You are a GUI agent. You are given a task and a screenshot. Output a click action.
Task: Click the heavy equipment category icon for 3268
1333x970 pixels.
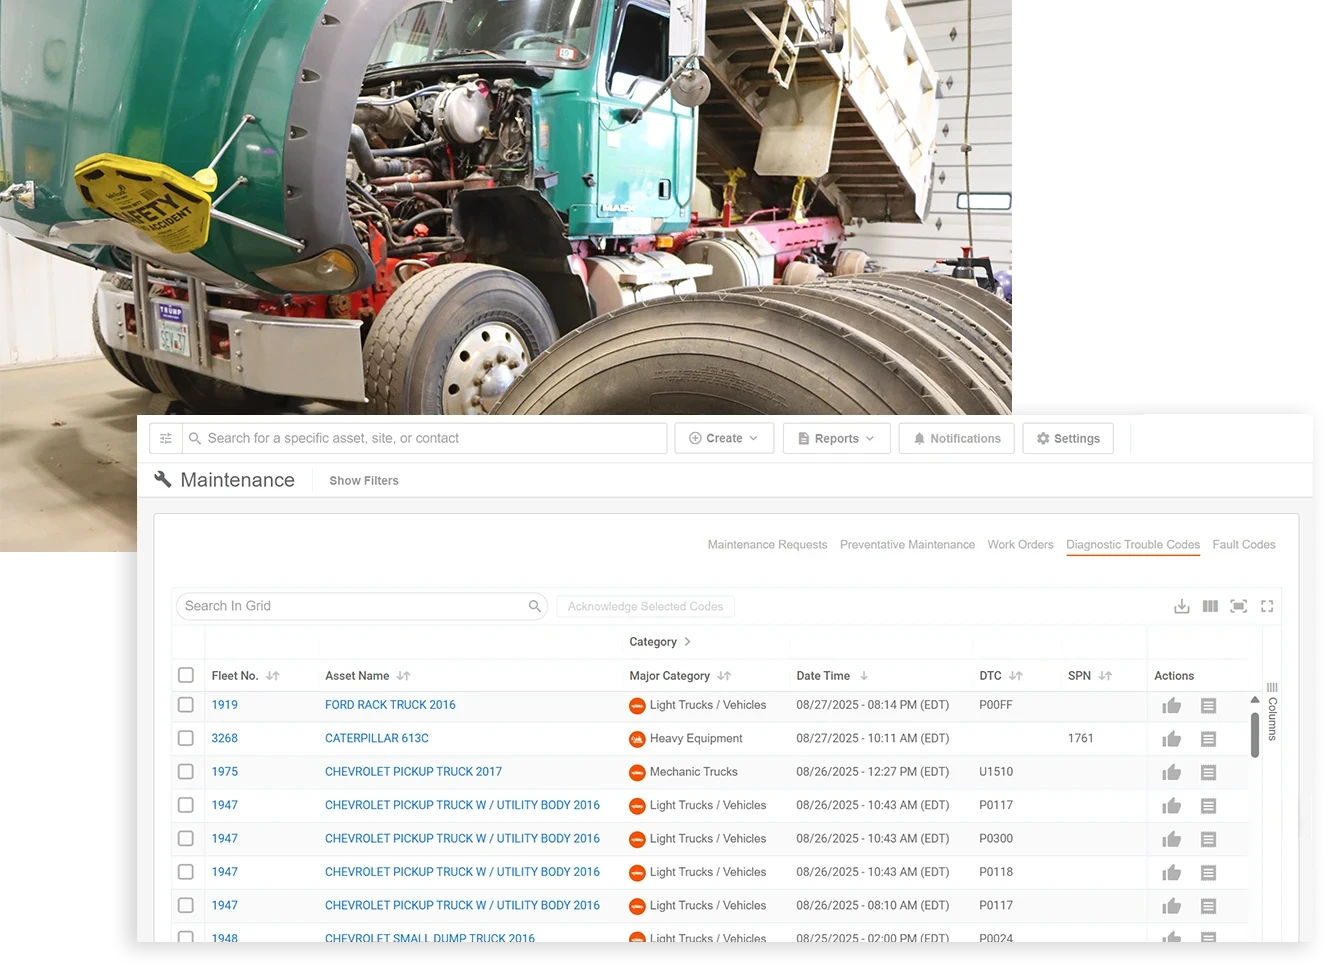(x=637, y=738)
